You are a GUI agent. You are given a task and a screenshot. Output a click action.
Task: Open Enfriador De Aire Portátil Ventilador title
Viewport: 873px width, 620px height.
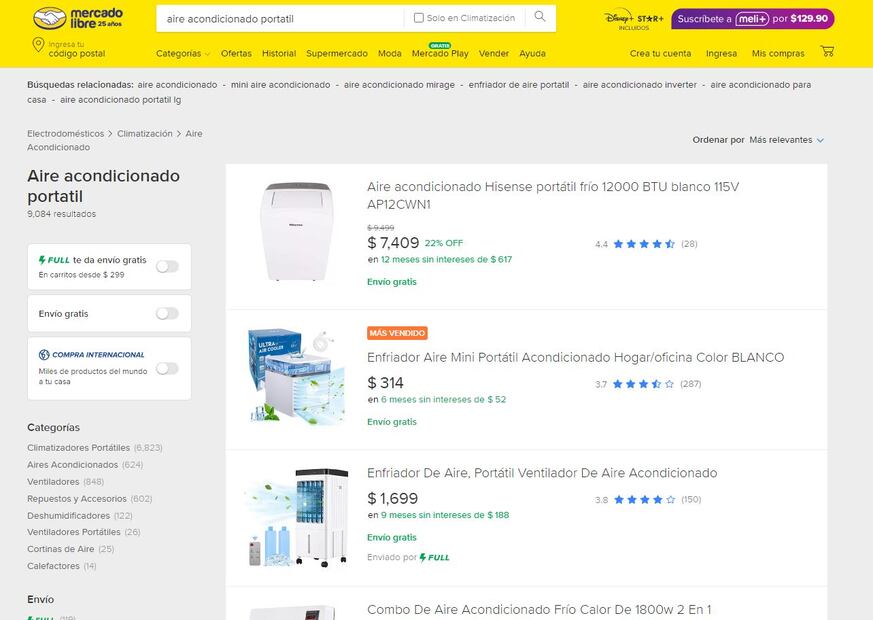point(542,473)
